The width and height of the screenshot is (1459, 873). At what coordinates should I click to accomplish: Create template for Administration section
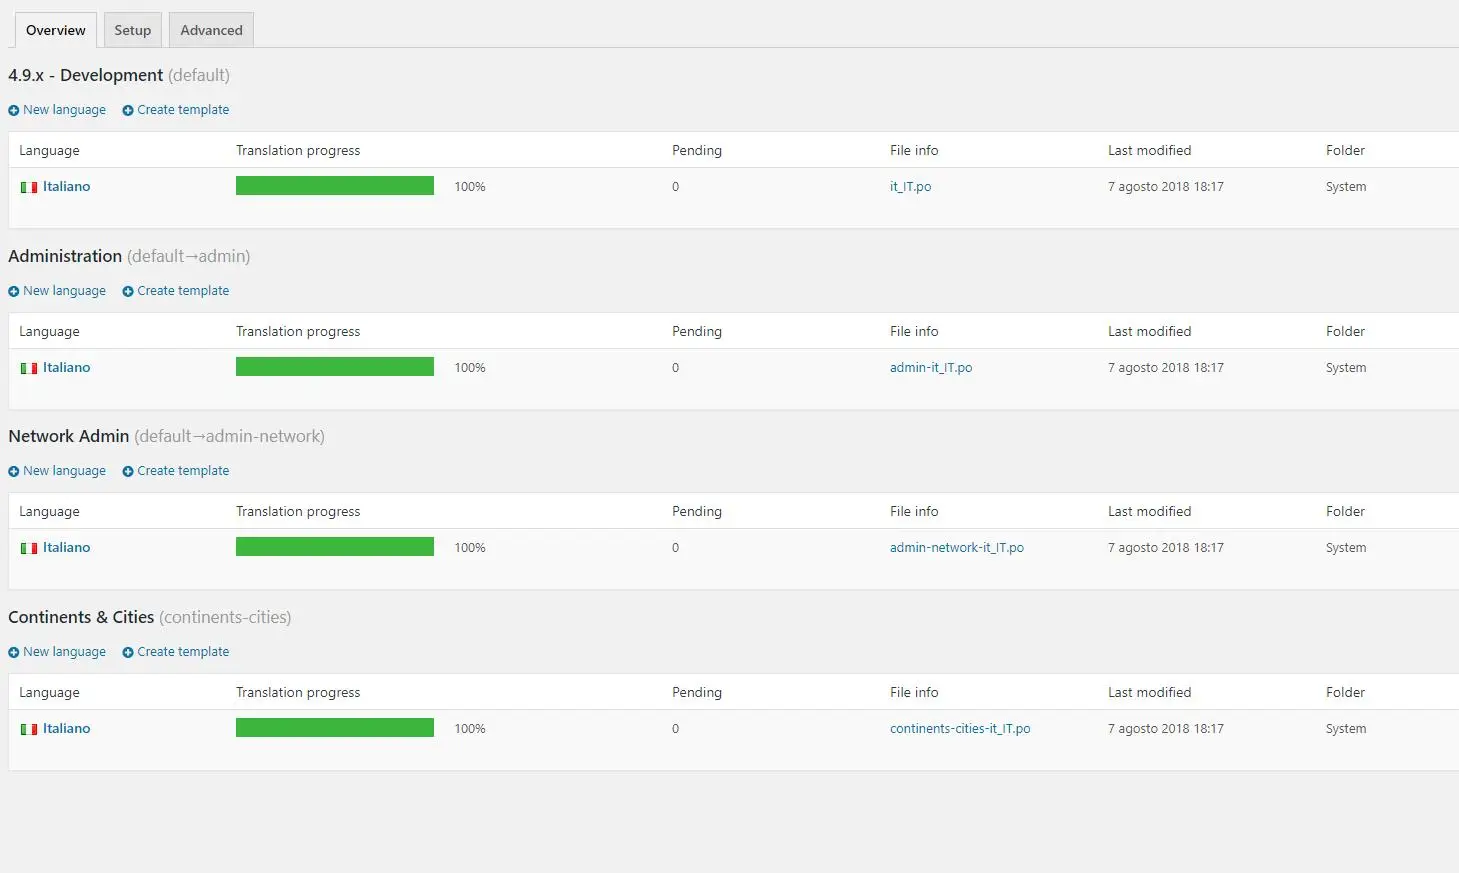[176, 291]
